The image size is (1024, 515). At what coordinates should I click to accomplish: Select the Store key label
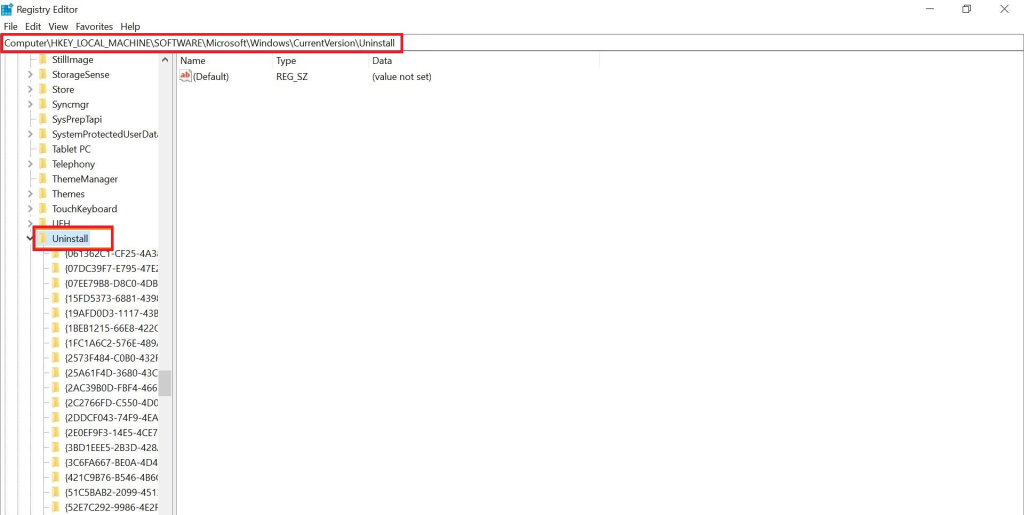(63, 89)
